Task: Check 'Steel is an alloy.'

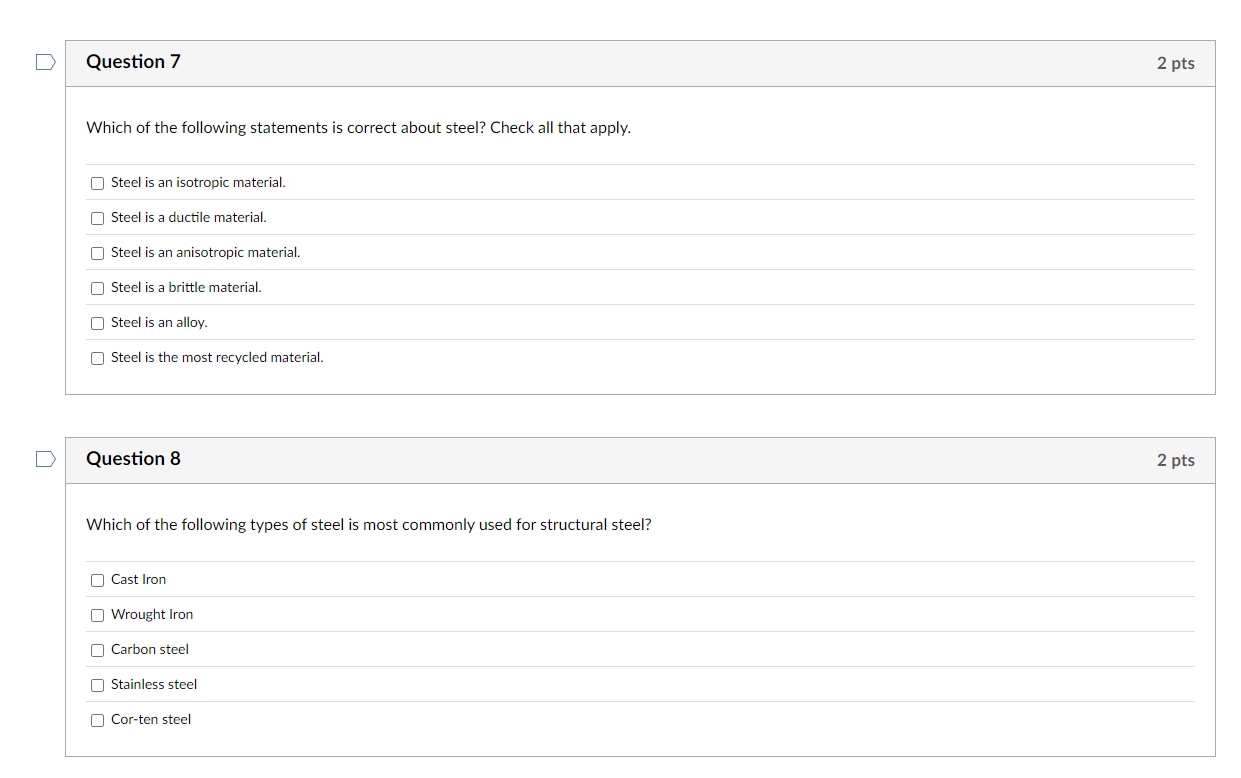Action: [x=97, y=323]
